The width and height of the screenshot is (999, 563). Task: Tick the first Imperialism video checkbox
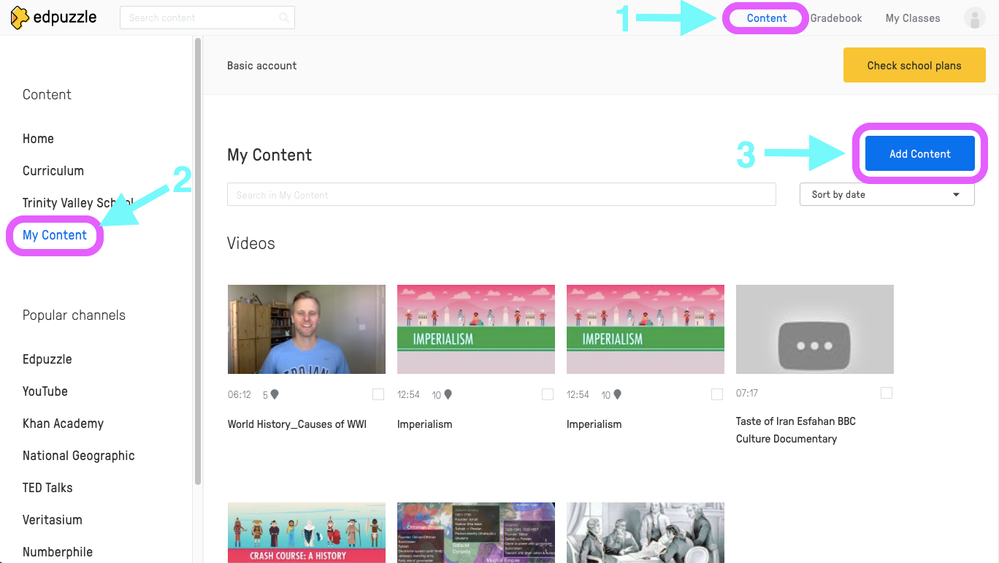[x=547, y=394]
